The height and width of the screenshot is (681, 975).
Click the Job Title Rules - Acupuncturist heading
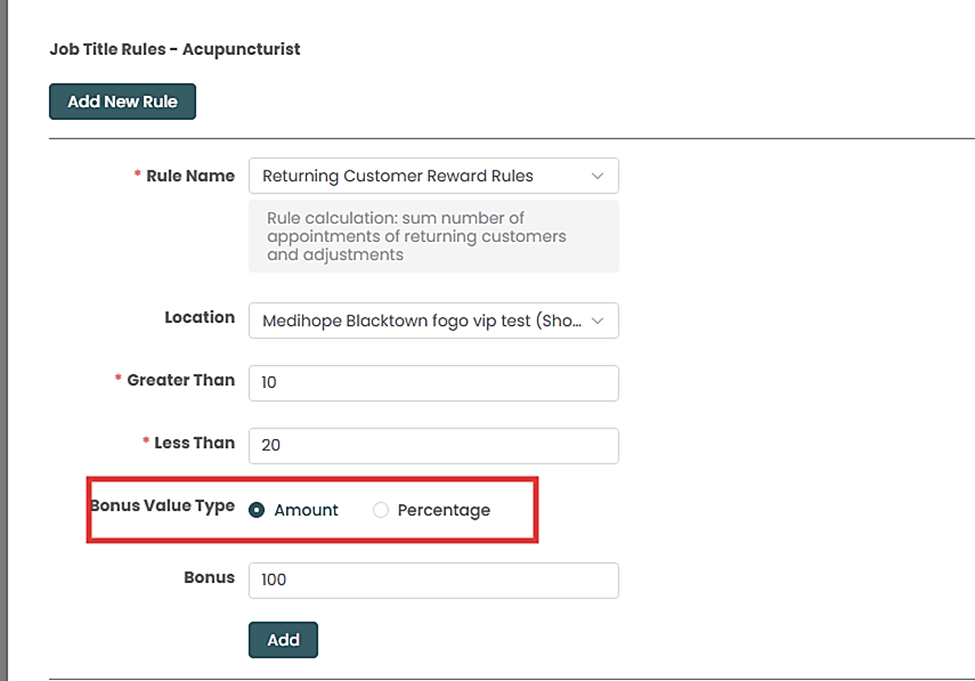[x=175, y=49]
